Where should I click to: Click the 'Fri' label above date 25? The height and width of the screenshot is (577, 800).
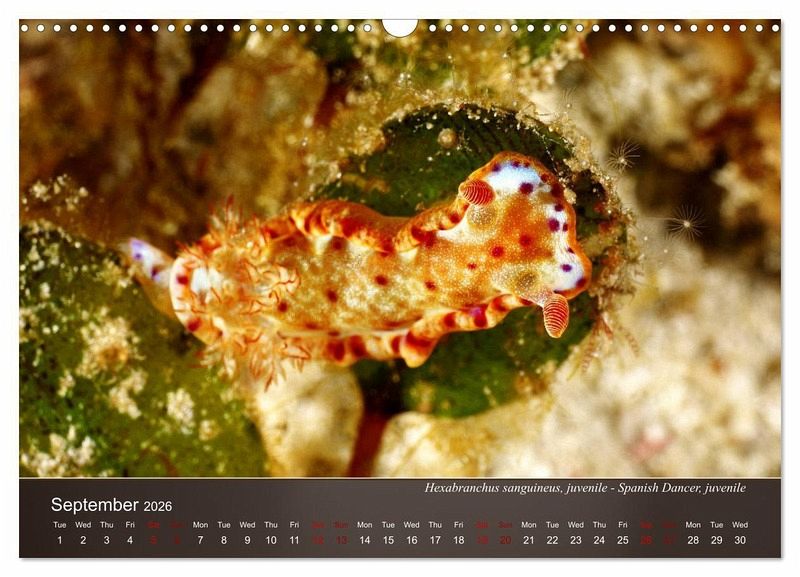coord(623,524)
